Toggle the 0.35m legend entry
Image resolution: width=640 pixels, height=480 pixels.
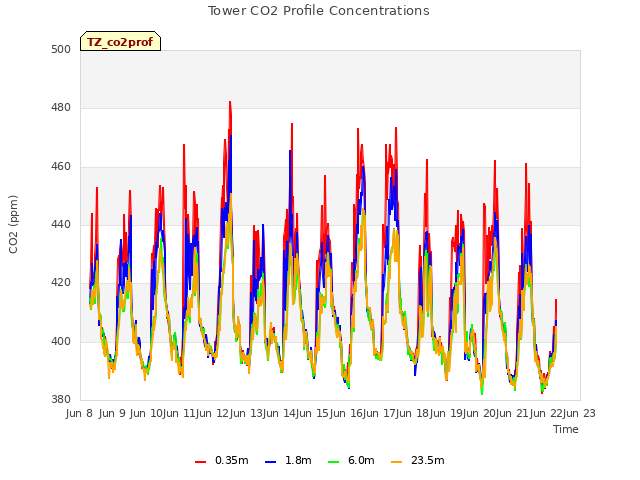222,460
